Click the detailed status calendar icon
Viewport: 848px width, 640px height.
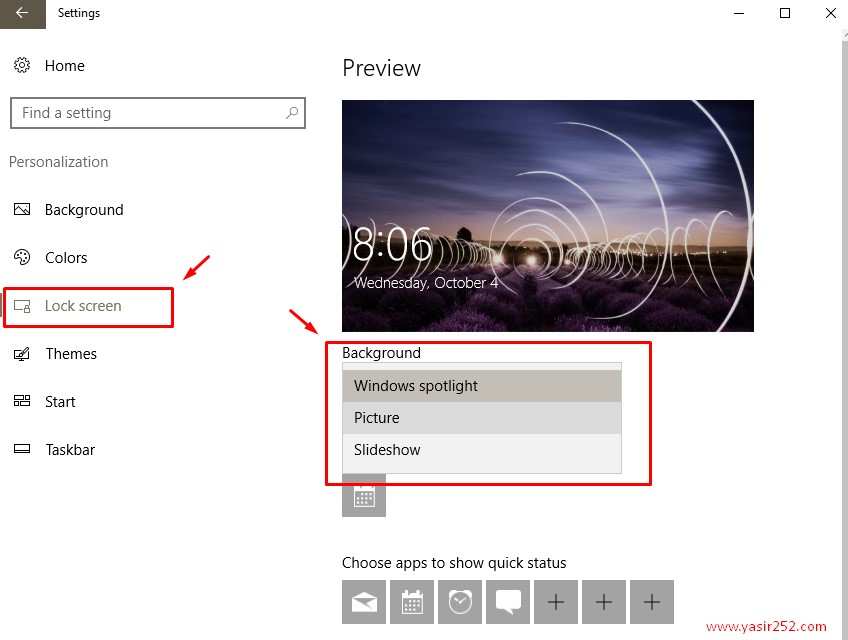point(363,496)
